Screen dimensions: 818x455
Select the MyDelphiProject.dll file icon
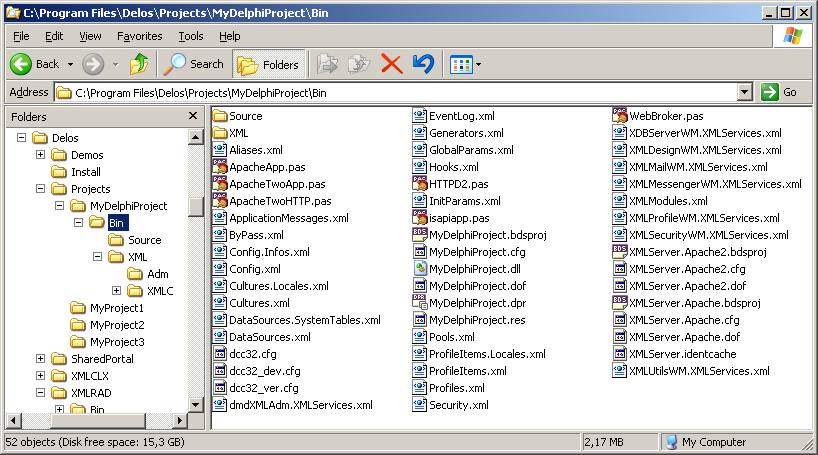[x=420, y=269]
